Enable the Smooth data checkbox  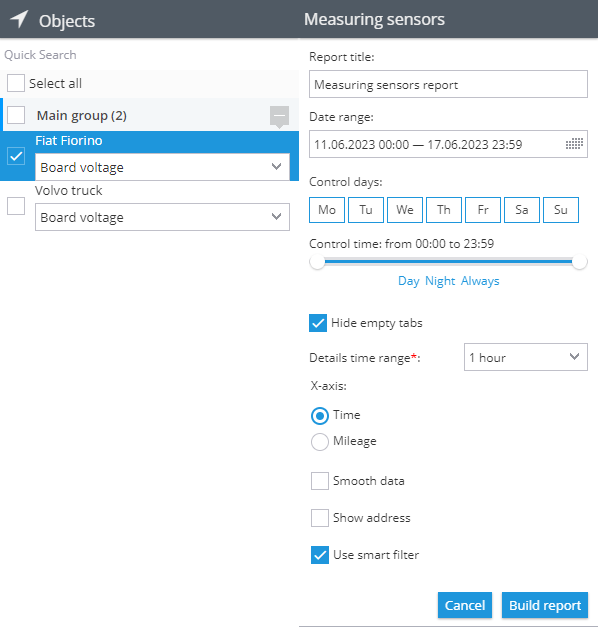(x=320, y=481)
